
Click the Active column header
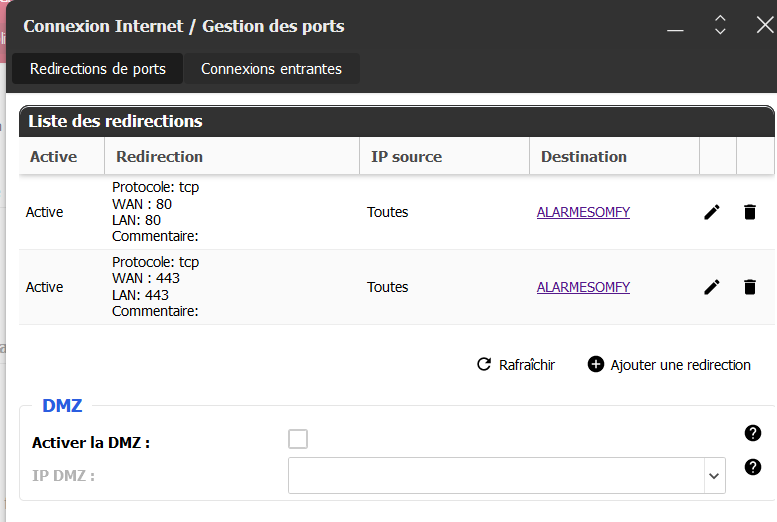click(53, 156)
